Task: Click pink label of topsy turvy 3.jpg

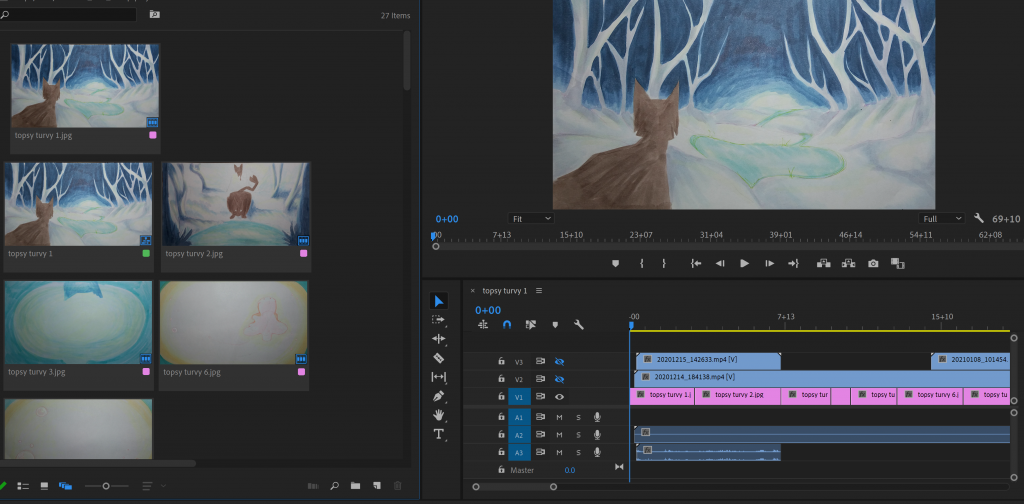Action: point(146,371)
